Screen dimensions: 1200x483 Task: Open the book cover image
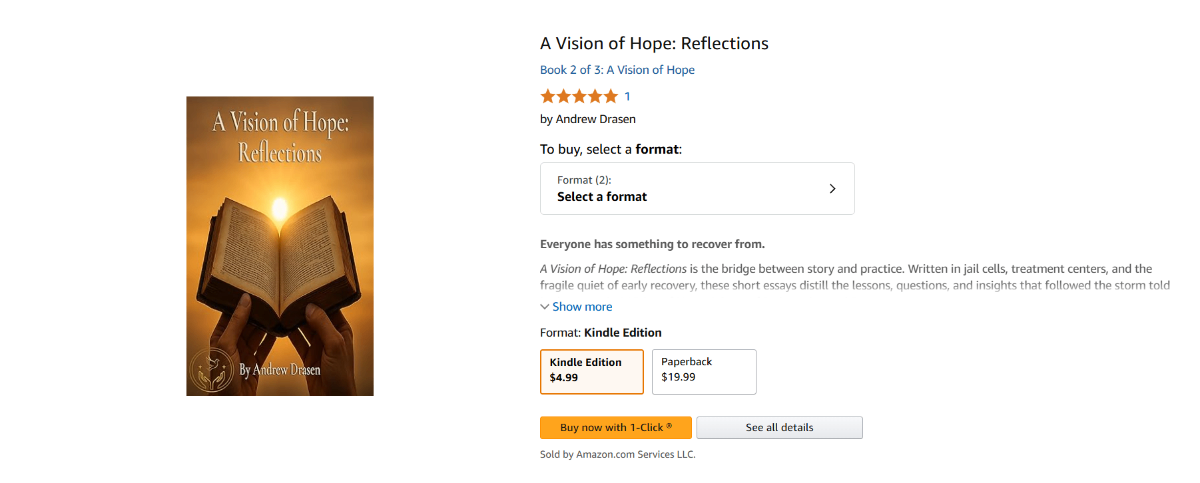click(280, 246)
